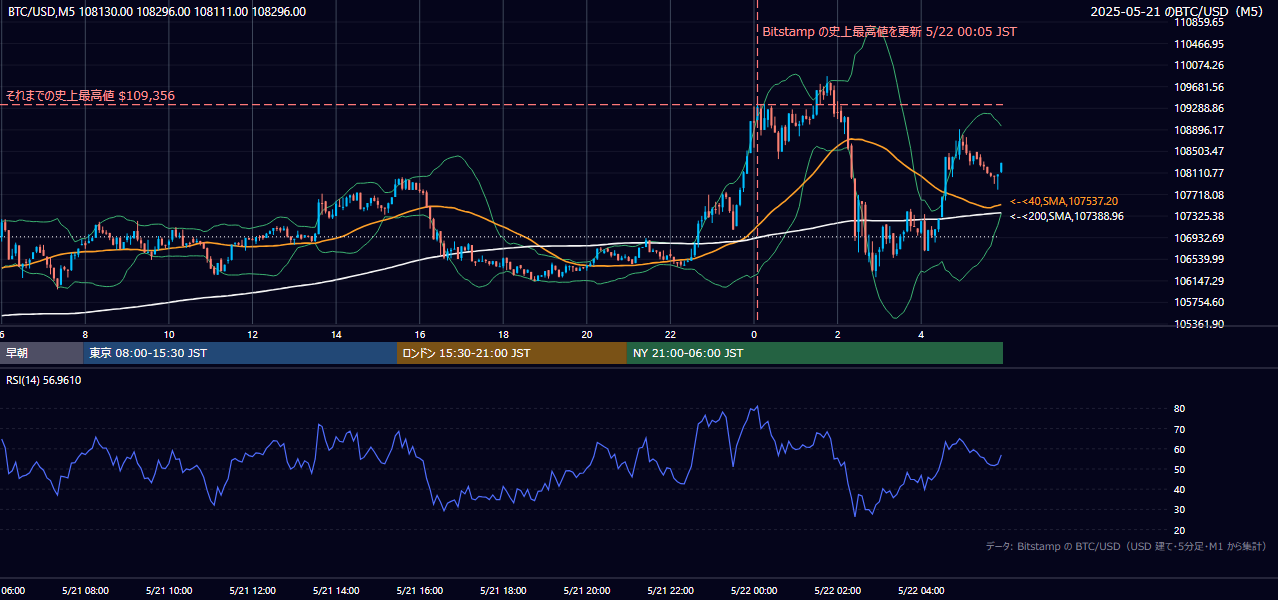The height and width of the screenshot is (600, 1278).
Task: Click the Bitstamp data source footnote
Action: [1126, 547]
